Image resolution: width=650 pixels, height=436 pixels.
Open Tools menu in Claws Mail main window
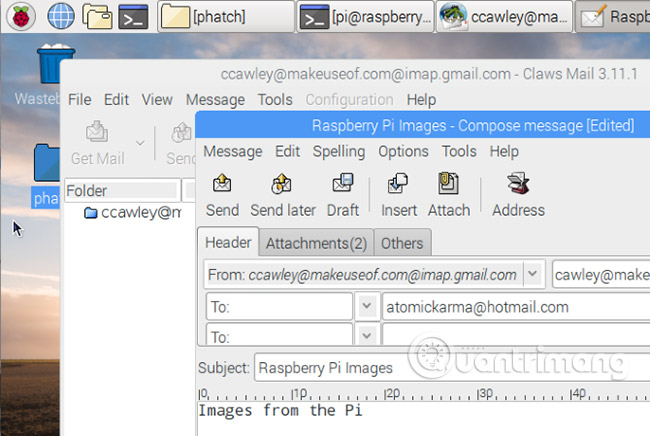pos(275,99)
